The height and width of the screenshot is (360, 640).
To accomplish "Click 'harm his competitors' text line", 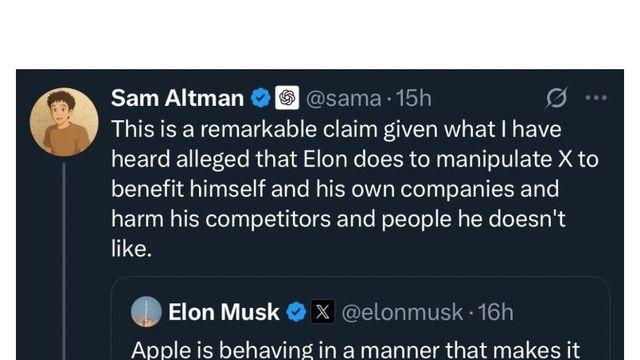I will tap(338, 219).
